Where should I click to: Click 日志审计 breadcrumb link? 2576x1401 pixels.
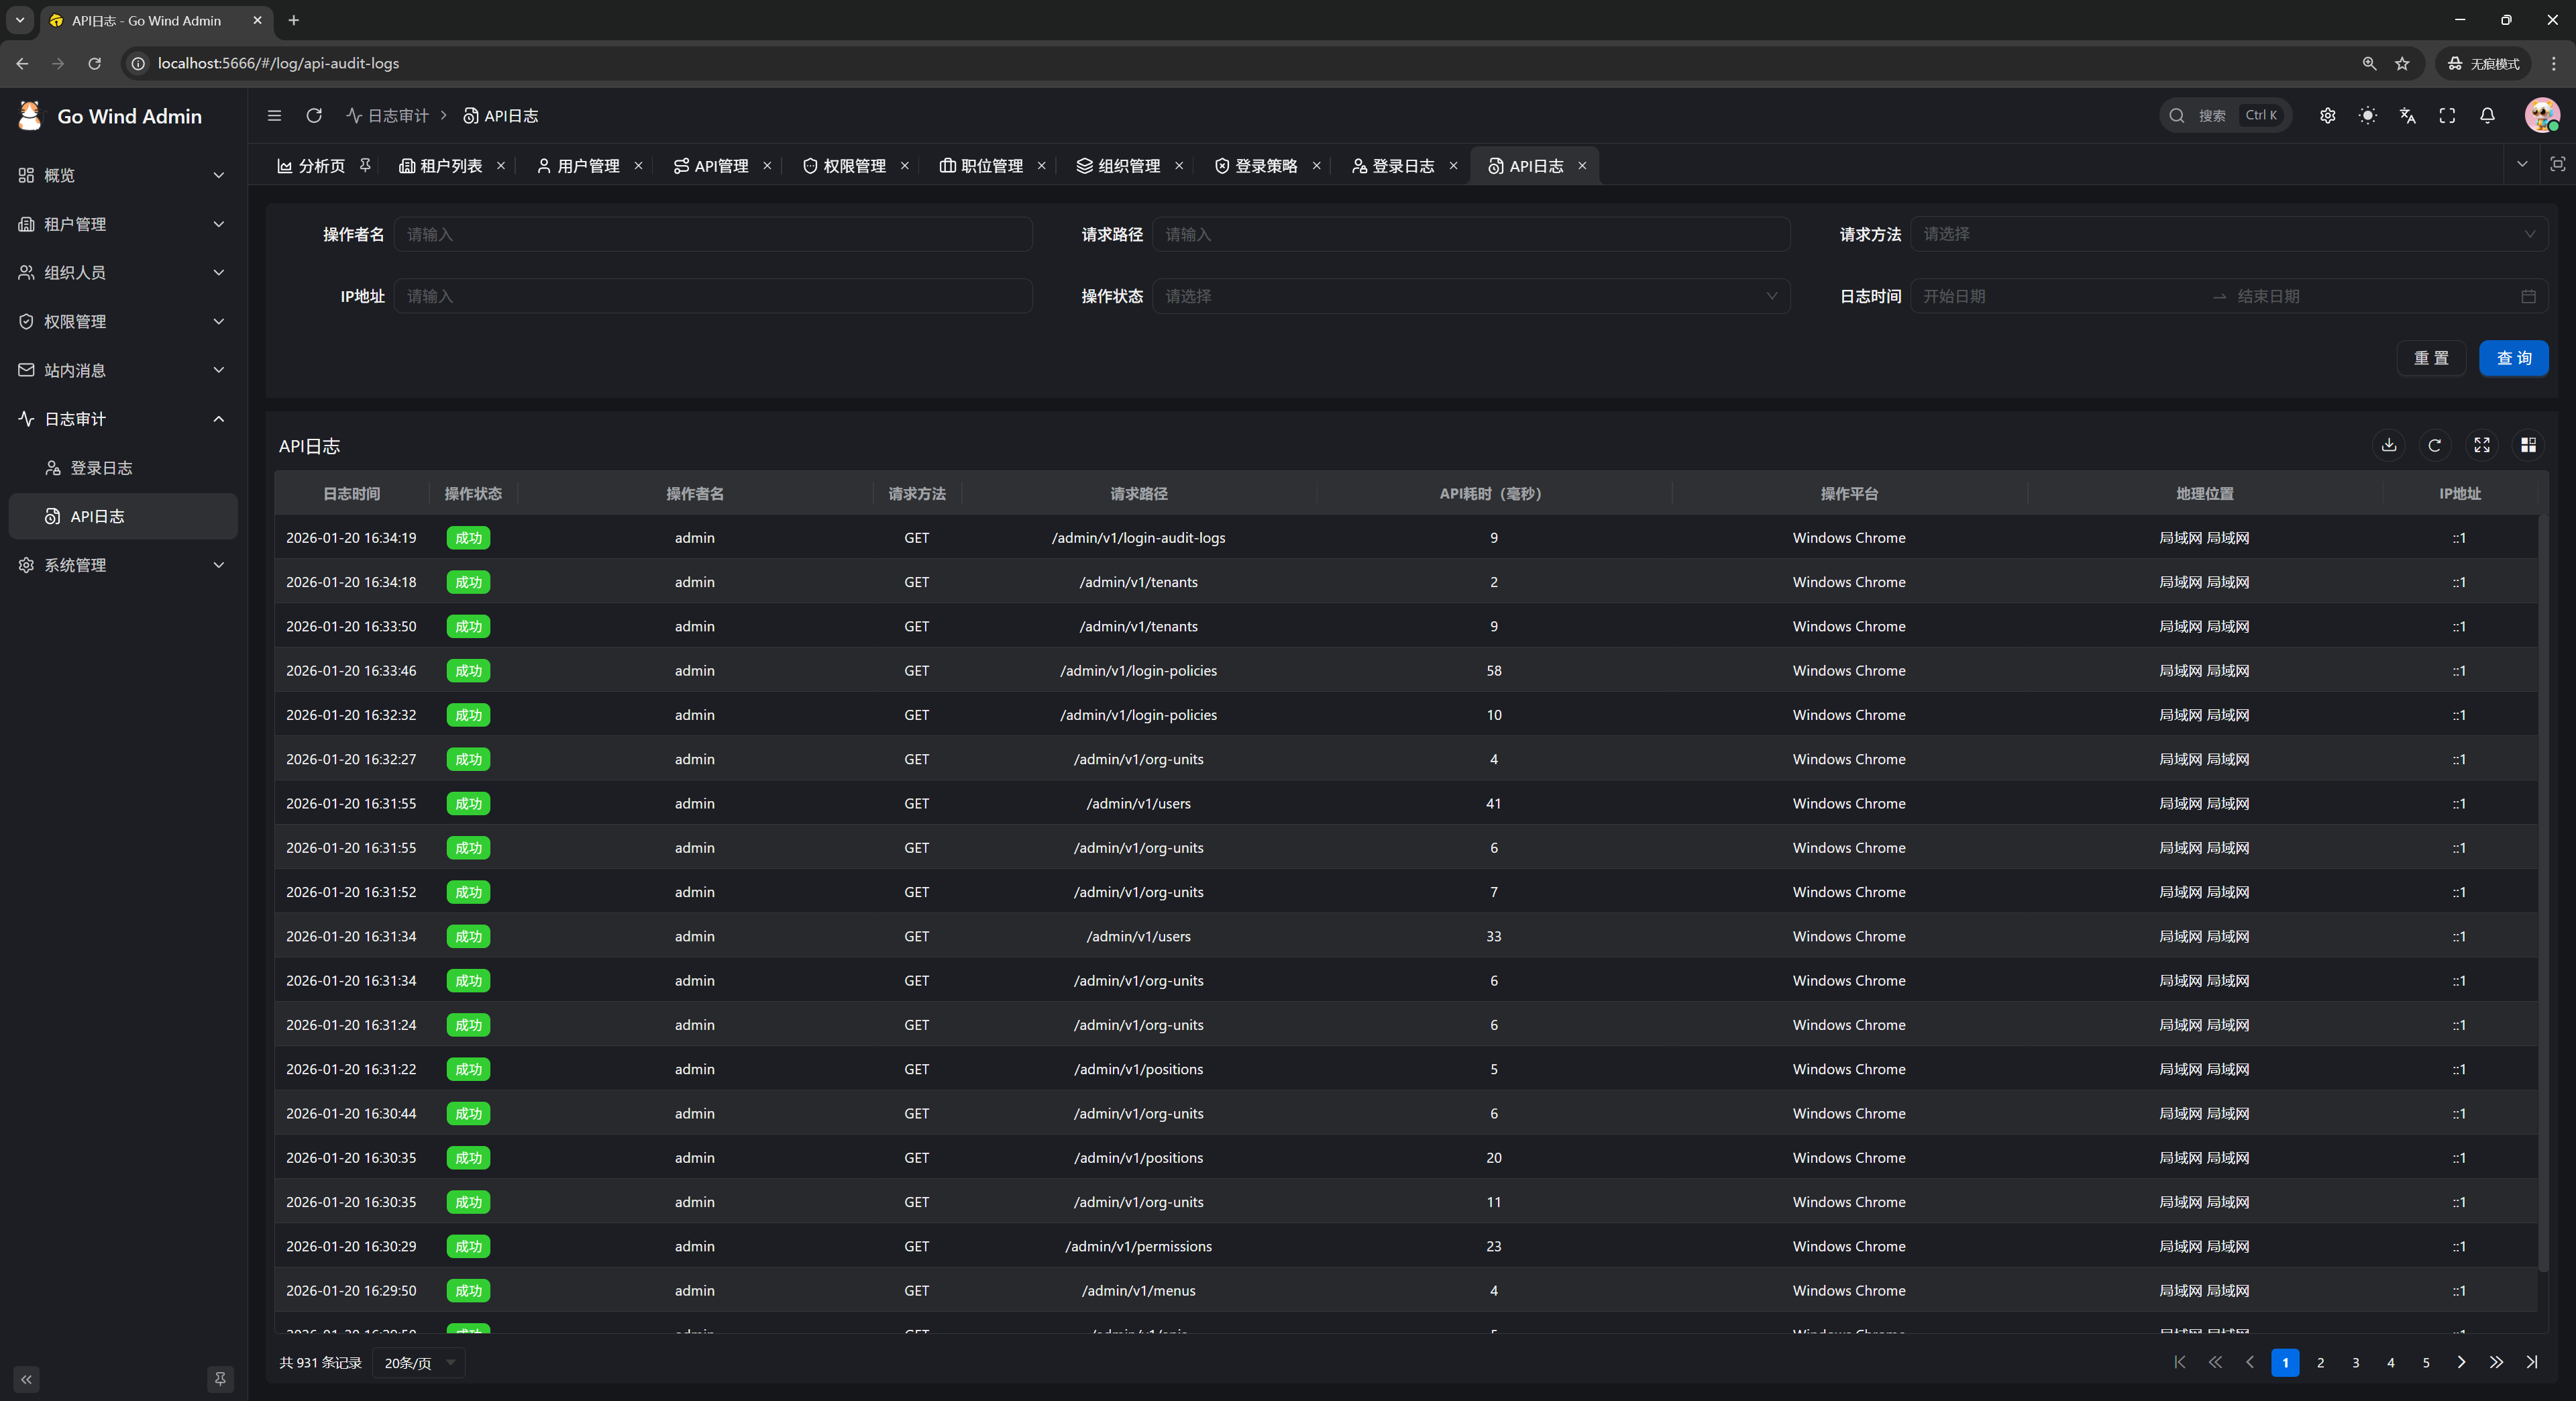388,116
